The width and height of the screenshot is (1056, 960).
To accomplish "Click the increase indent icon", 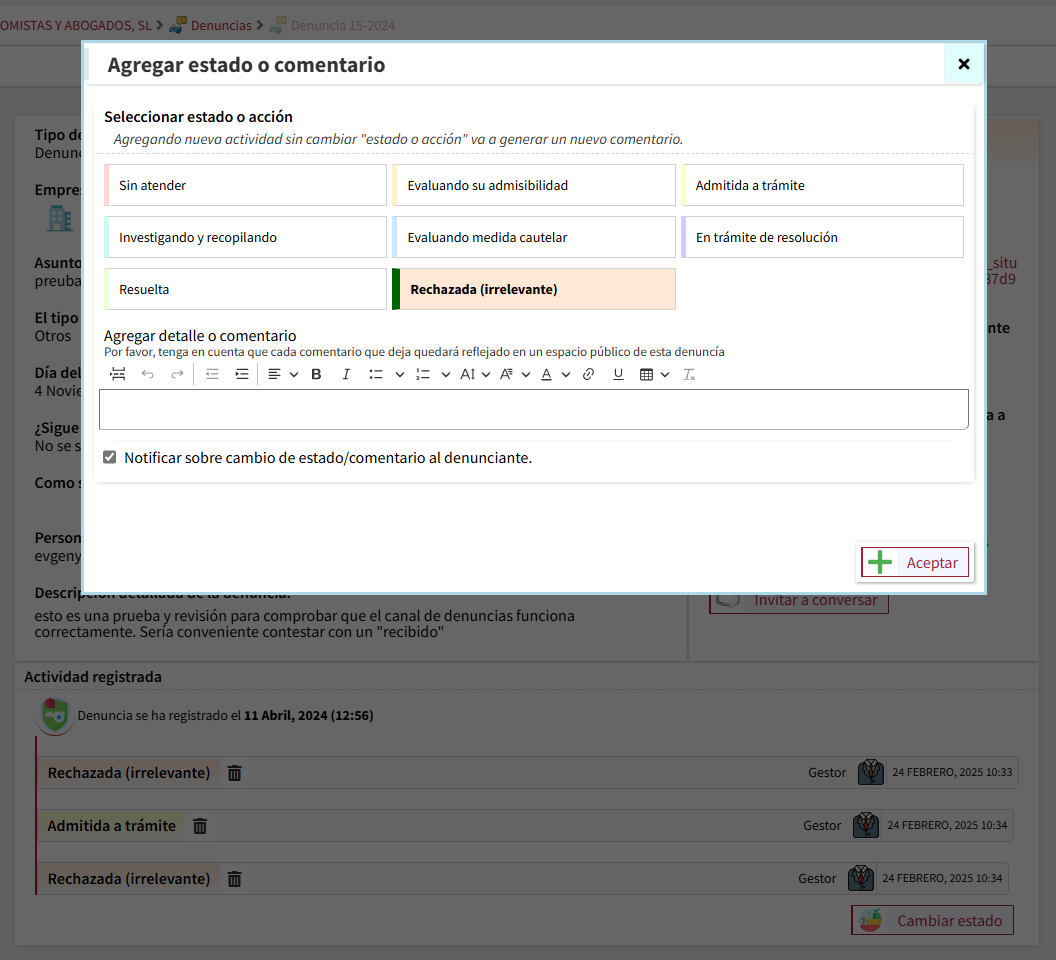I will click(x=241, y=374).
